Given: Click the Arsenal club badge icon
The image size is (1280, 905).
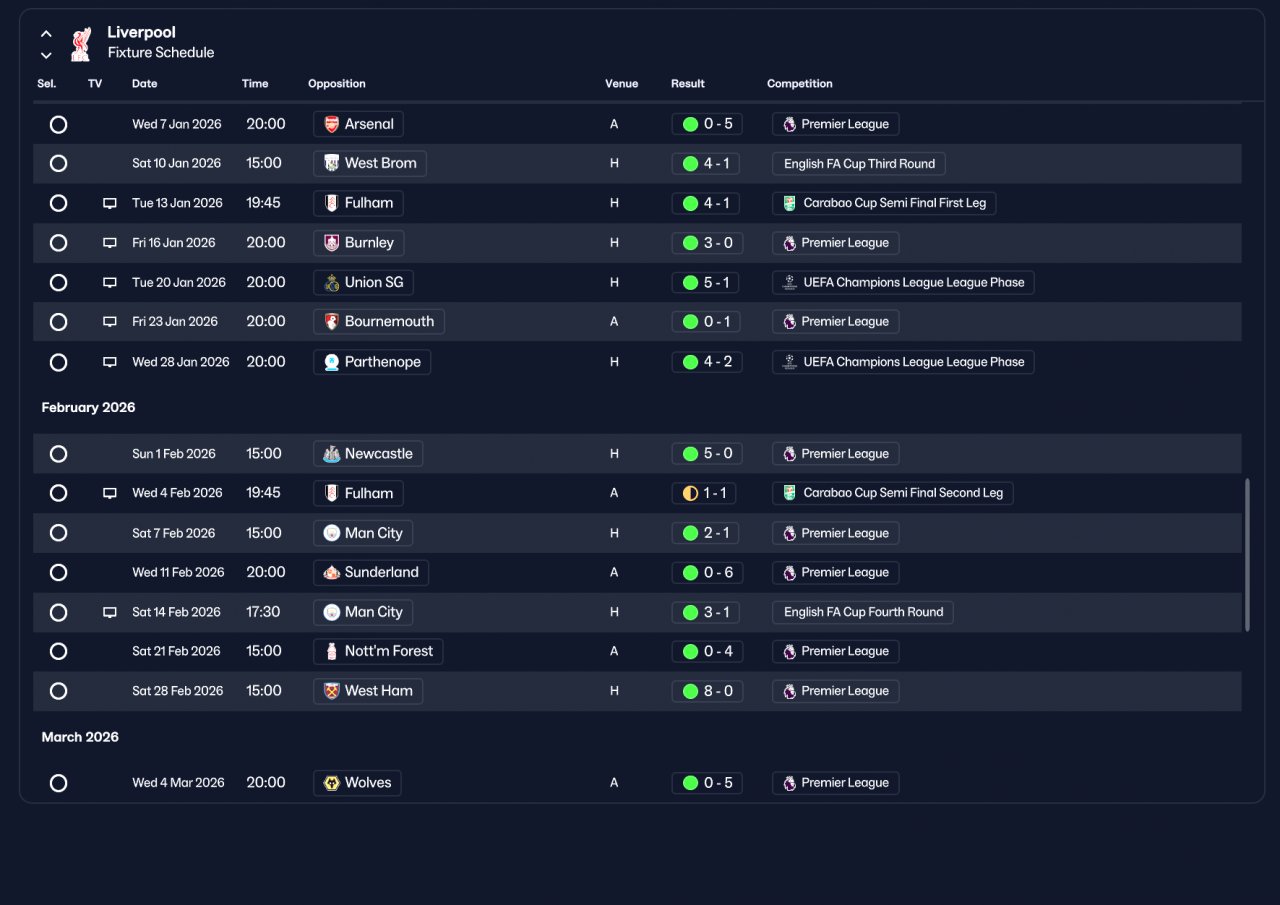Looking at the screenshot, I should pos(332,124).
